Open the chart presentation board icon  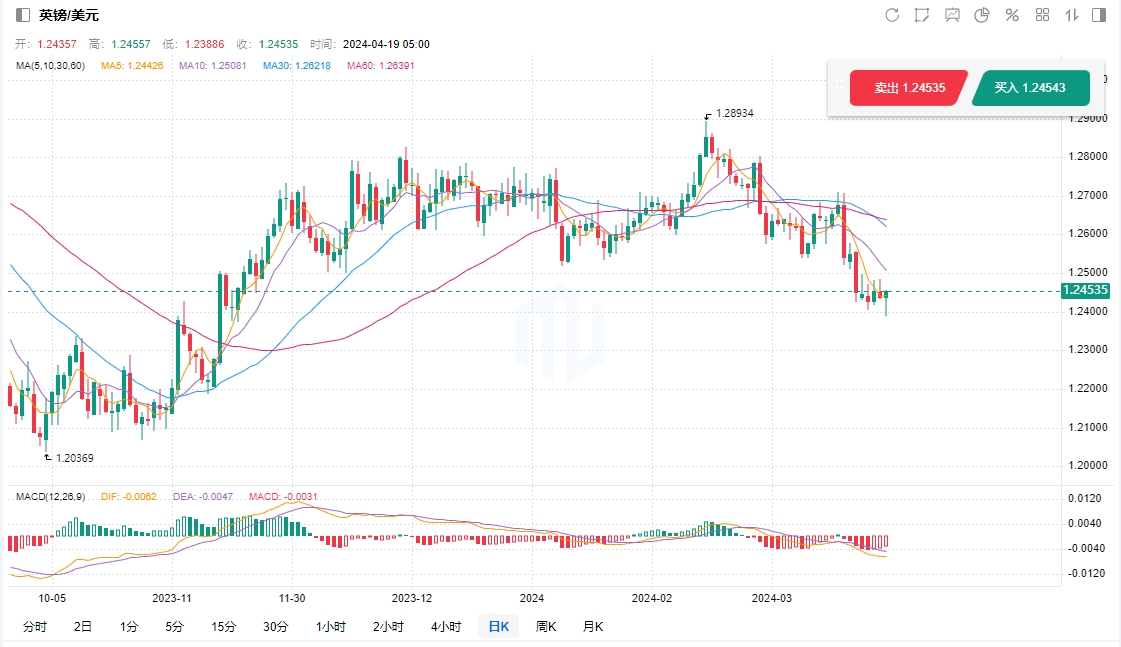(952, 15)
